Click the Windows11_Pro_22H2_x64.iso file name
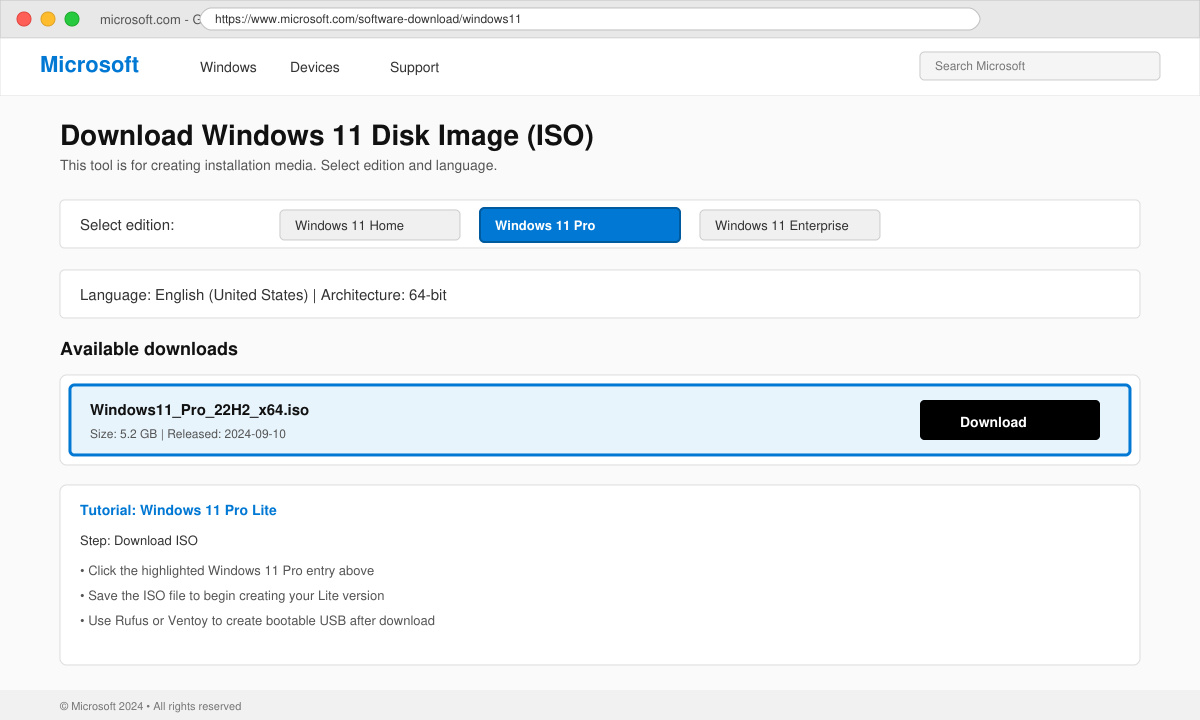 click(x=199, y=410)
